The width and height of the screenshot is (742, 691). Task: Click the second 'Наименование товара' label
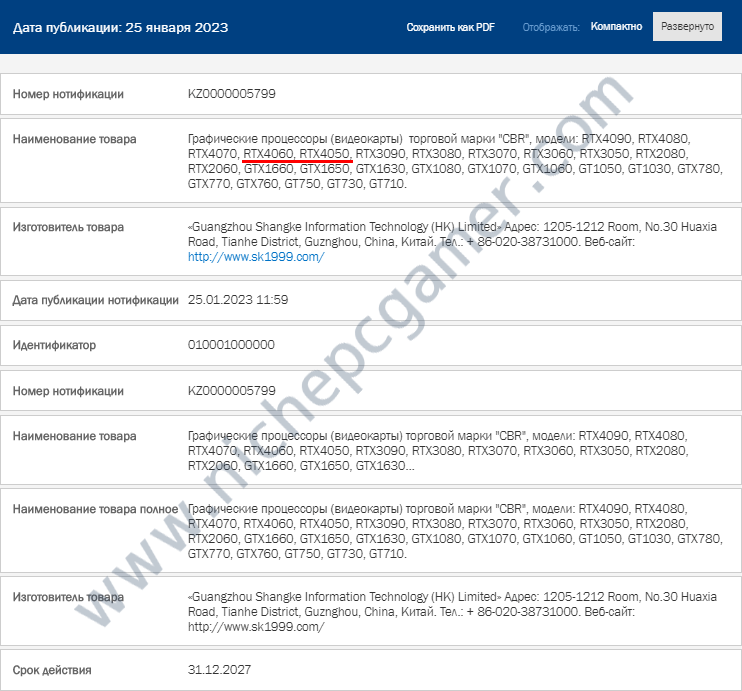coord(74,436)
